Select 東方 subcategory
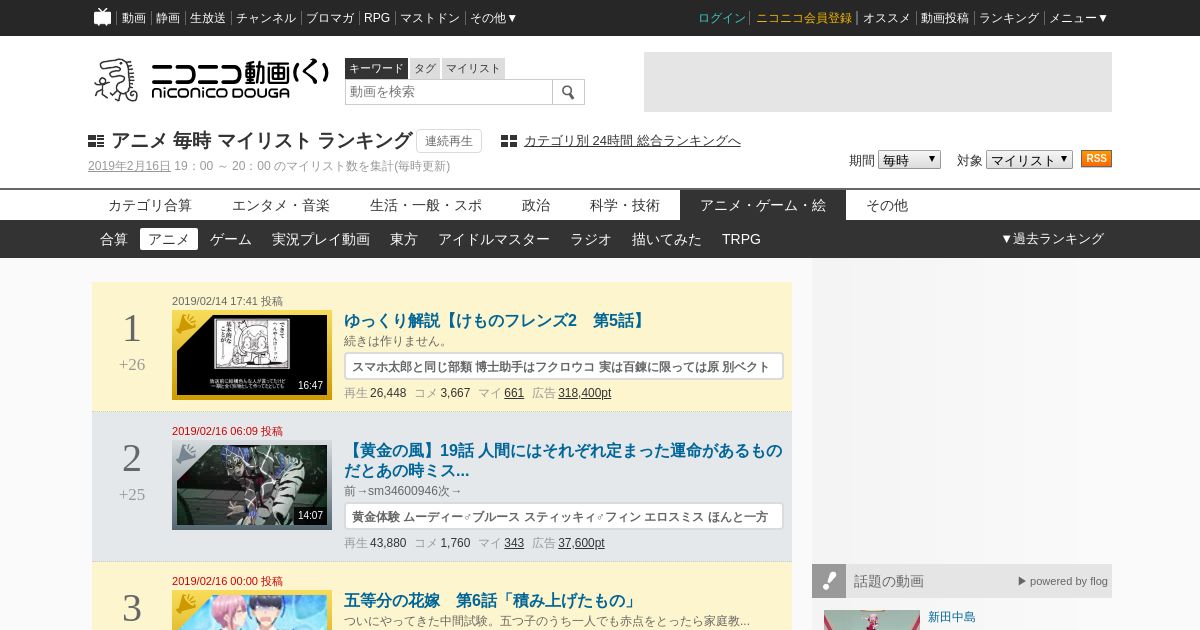The image size is (1200, 630). click(404, 239)
